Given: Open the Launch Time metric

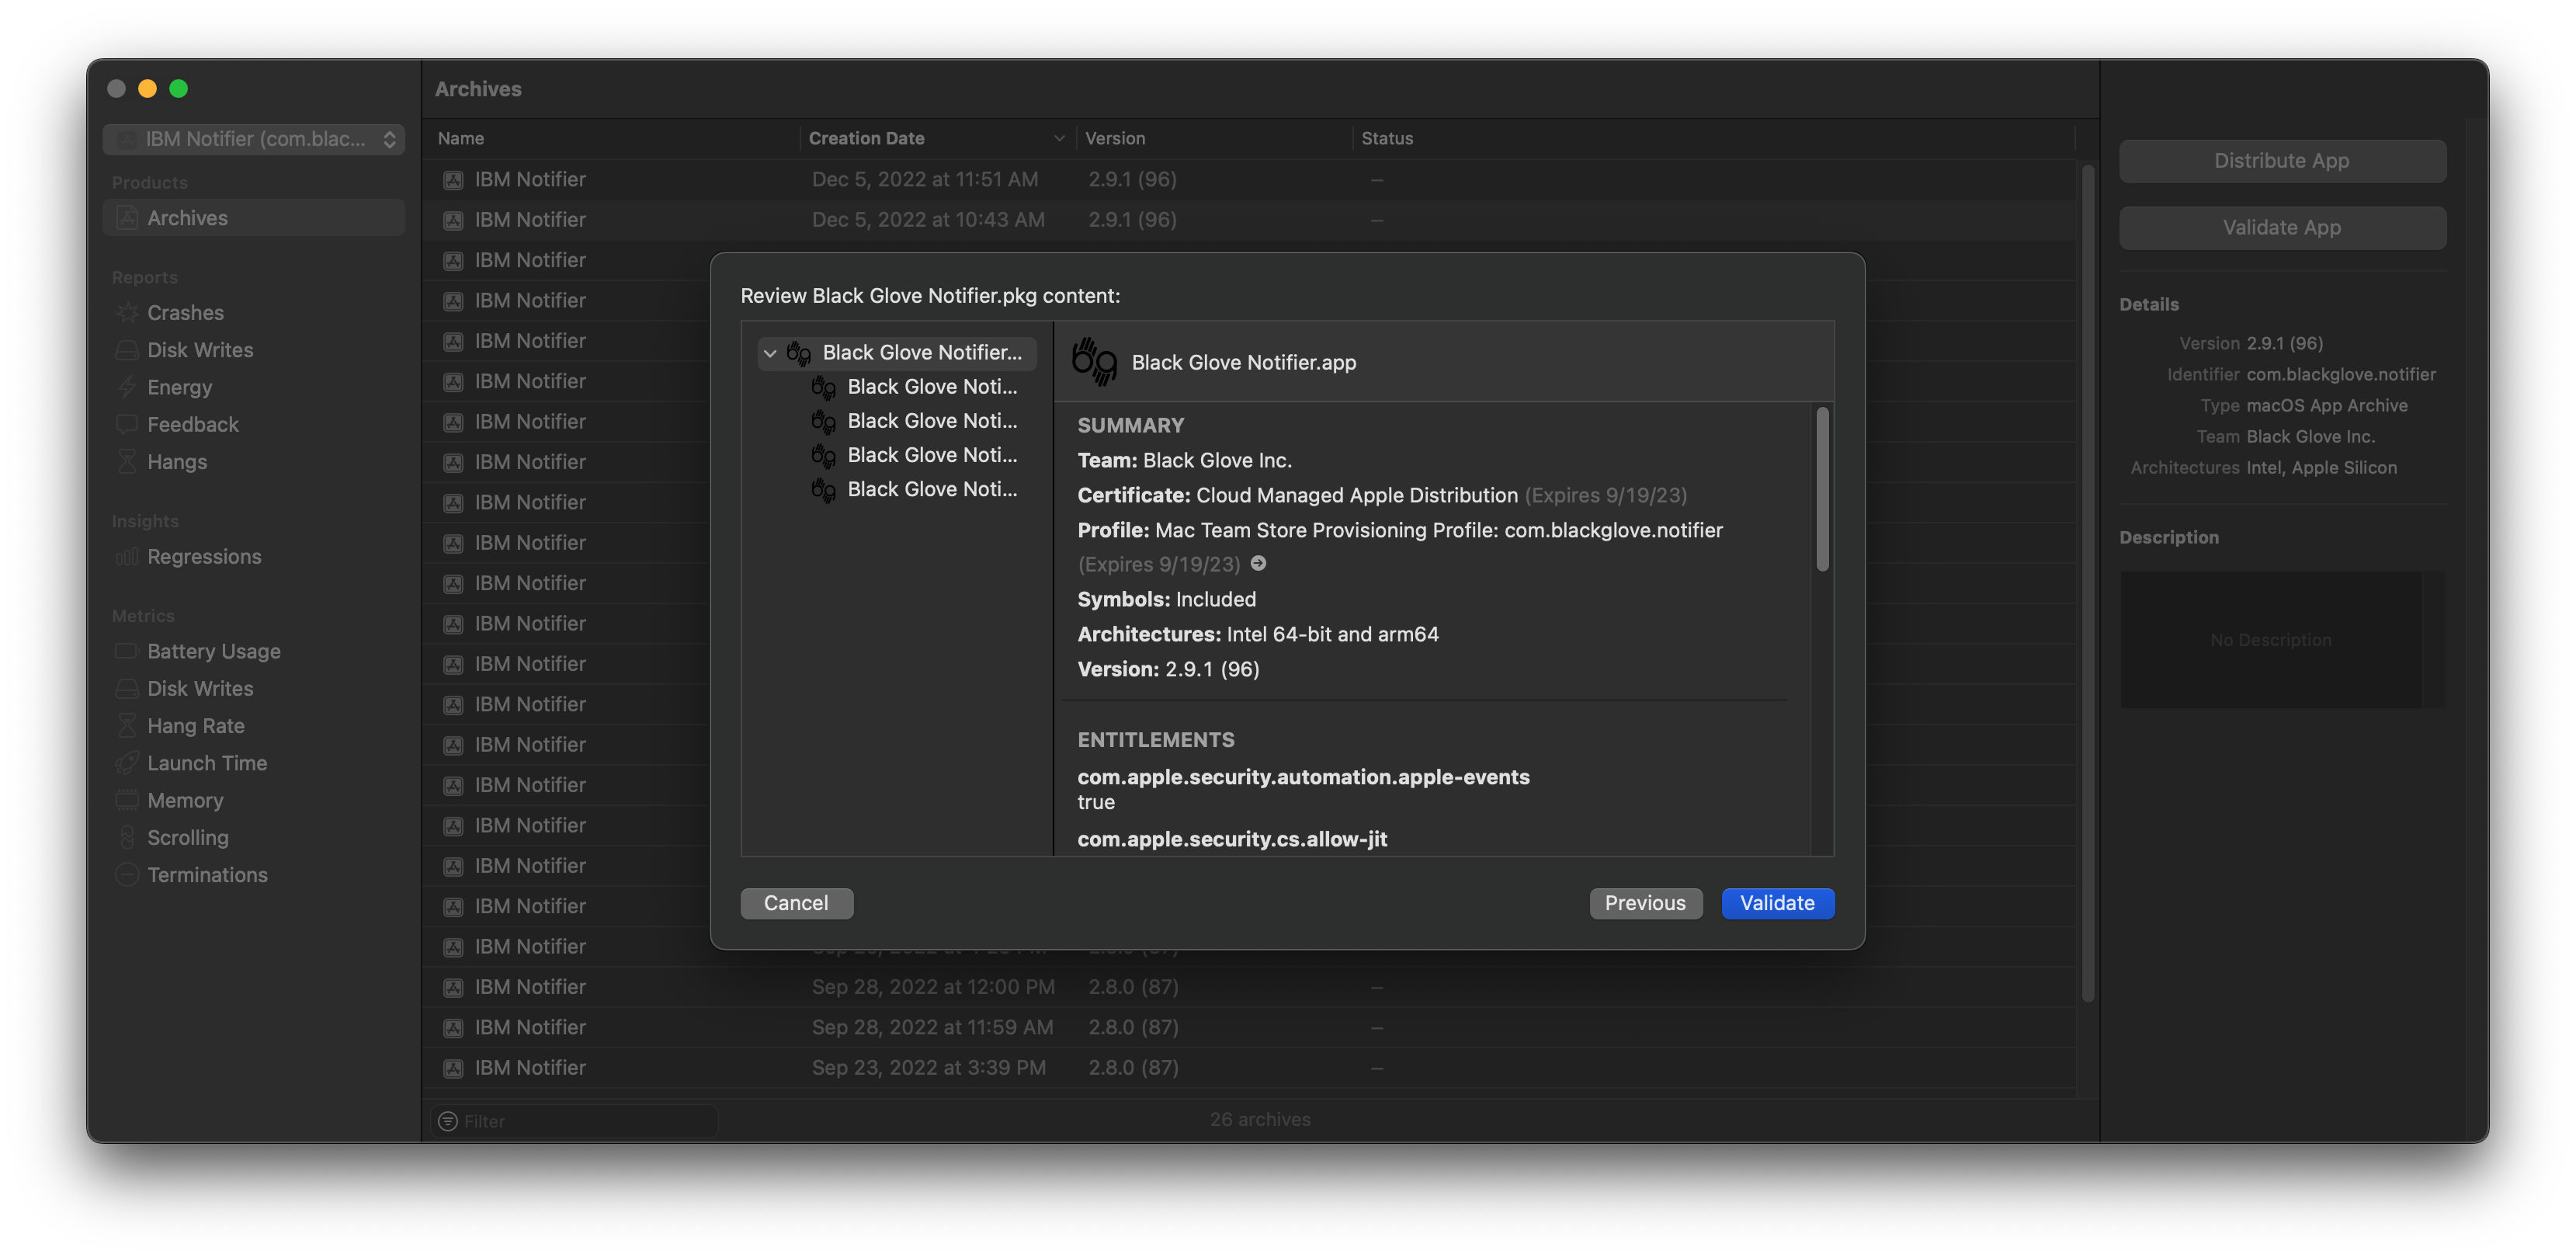Looking at the screenshot, I should [207, 763].
